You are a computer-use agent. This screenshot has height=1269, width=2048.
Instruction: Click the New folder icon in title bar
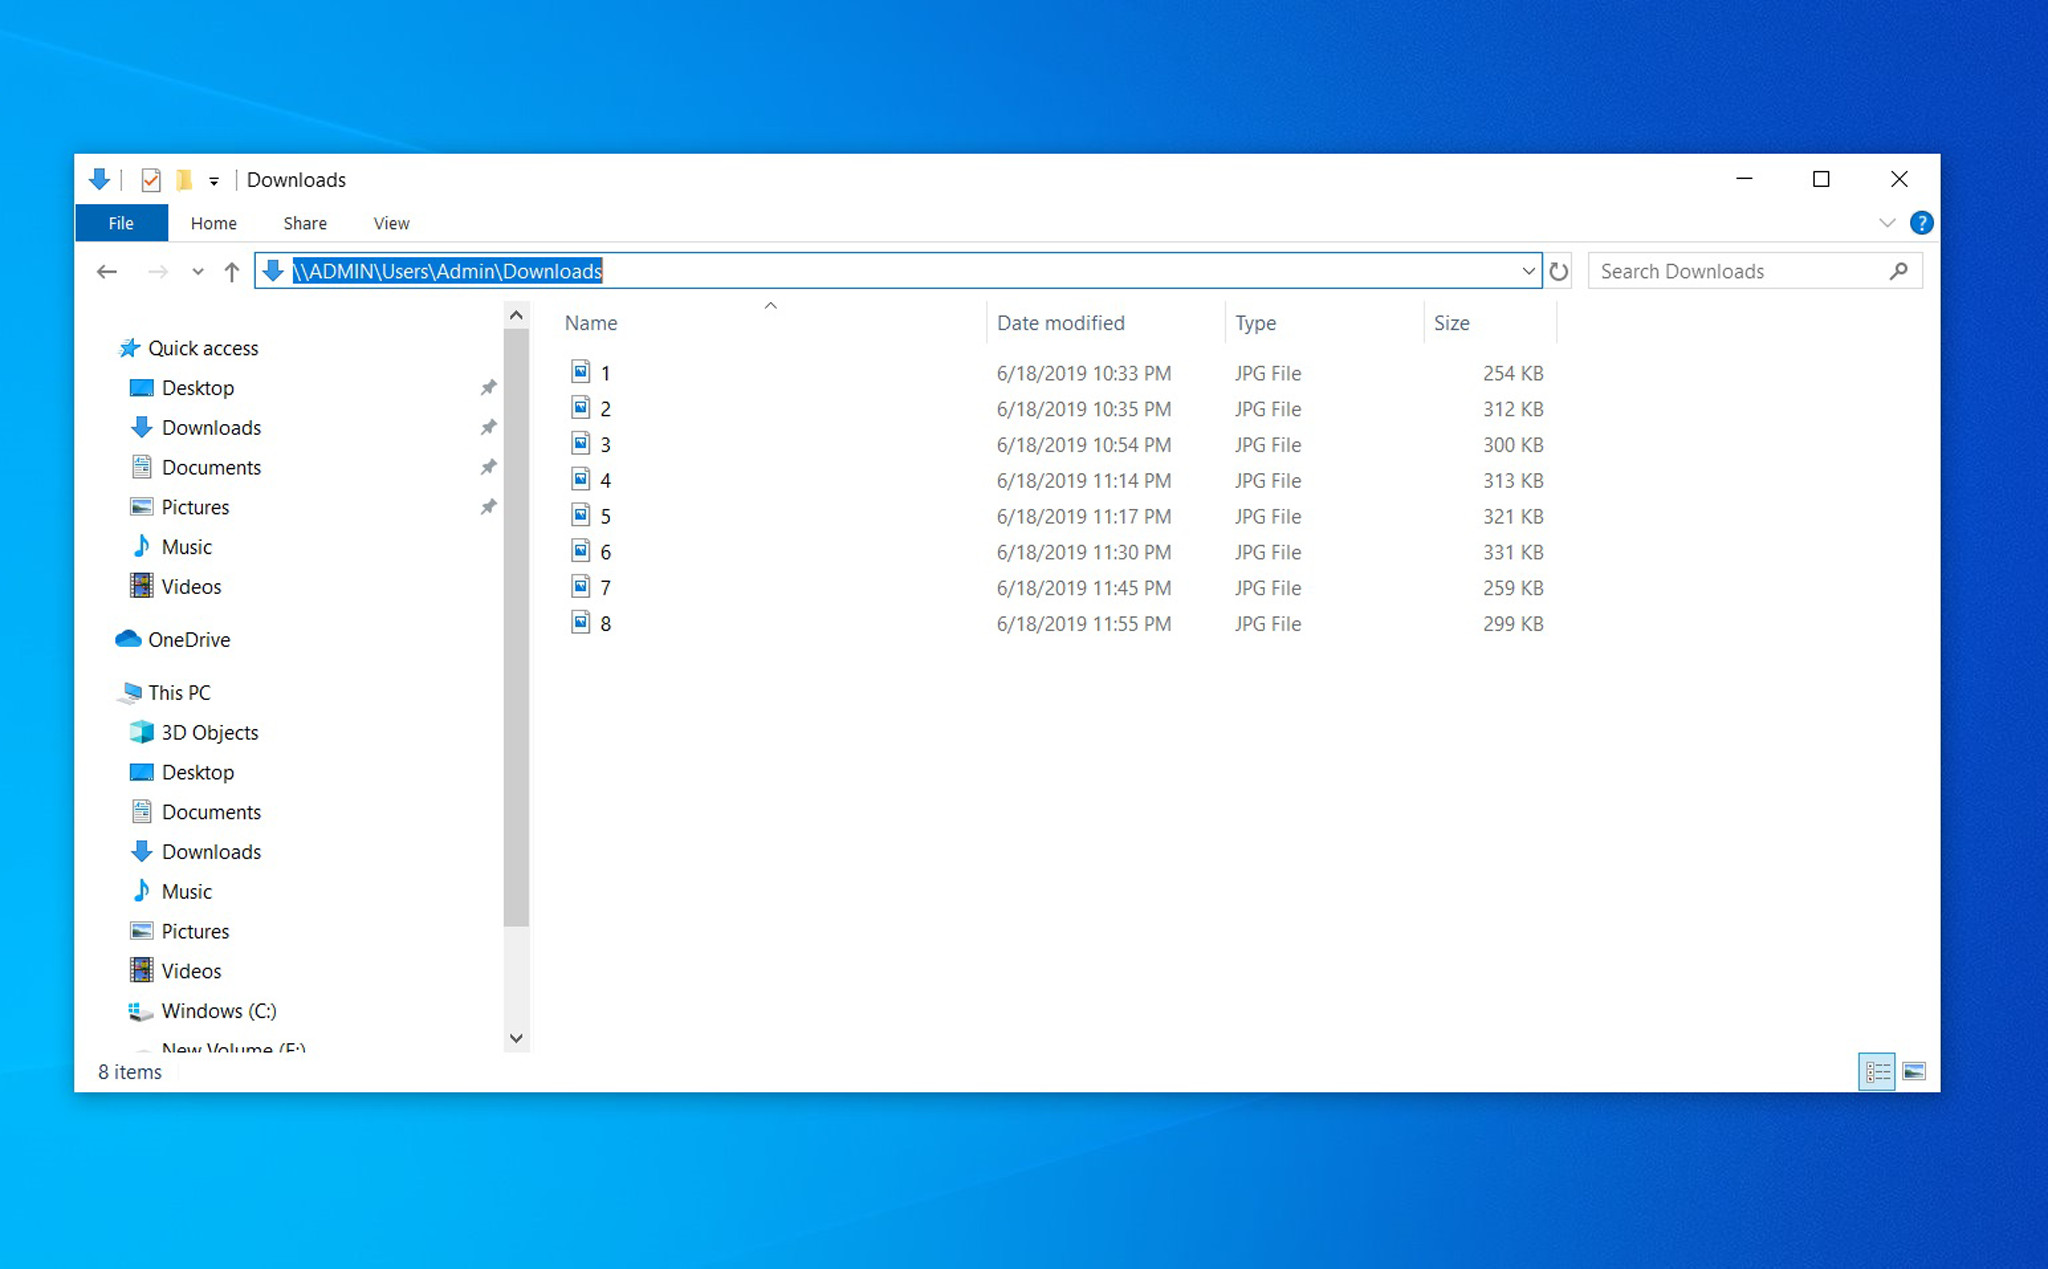184,180
